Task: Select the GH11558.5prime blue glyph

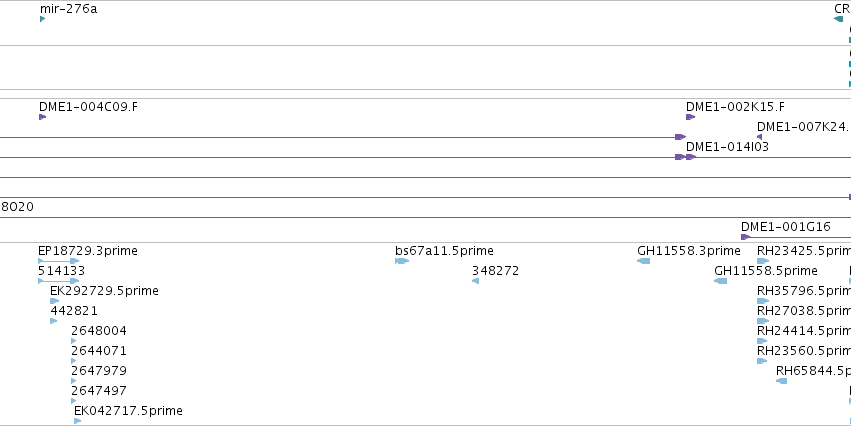Action: pyautogui.click(x=720, y=281)
